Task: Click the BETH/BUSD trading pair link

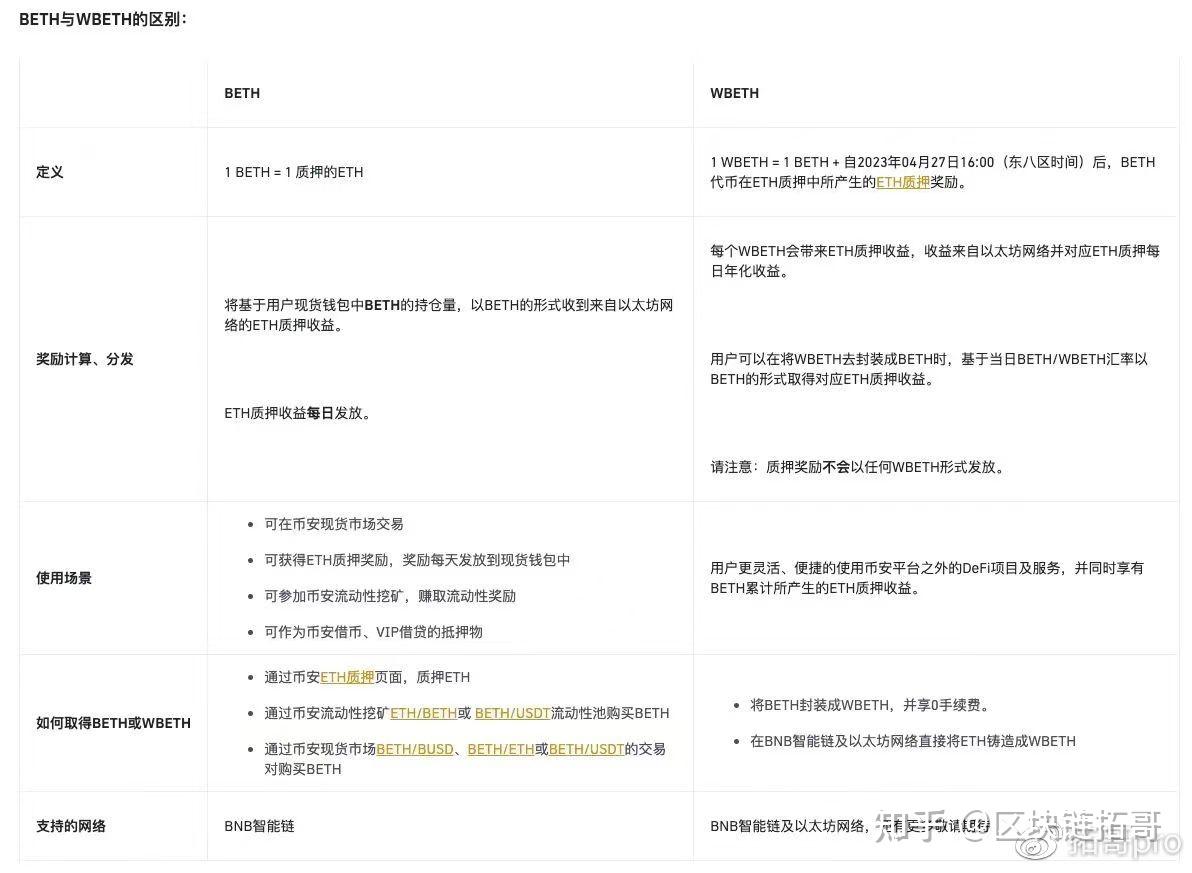Action: pyautogui.click(x=413, y=748)
